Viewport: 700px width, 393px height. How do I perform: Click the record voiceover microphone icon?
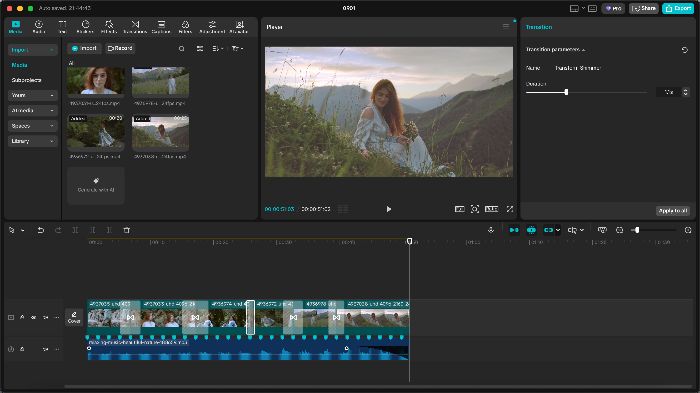(491, 230)
